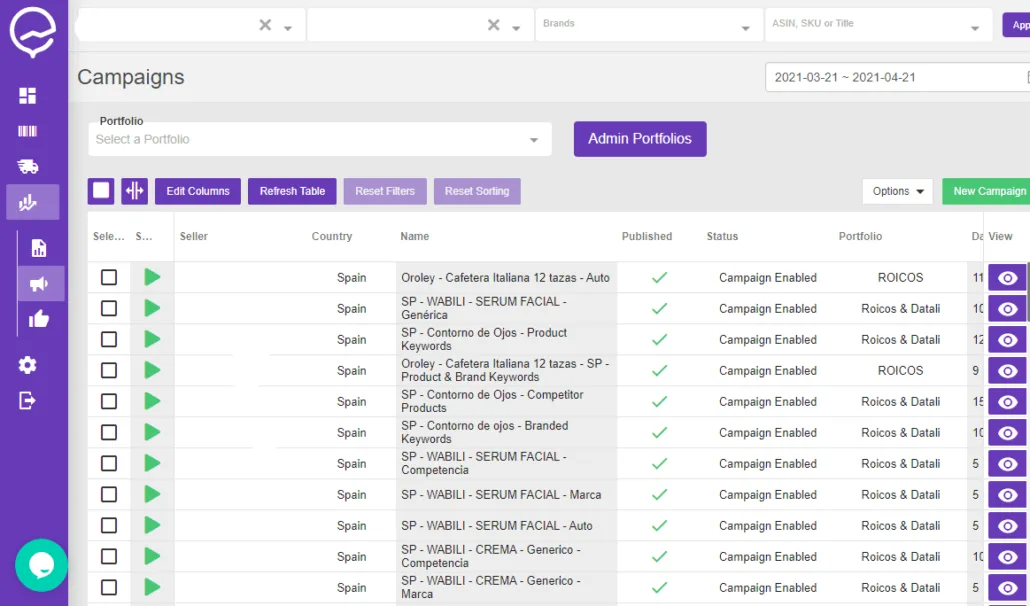Viewport: 1030px width, 606px height.
Task: Open the Portfolio selection dropdown
Action: click(320, 139)
